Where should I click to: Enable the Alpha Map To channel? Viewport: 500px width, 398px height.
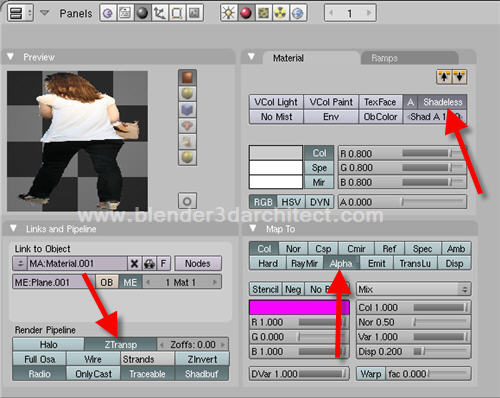[341, 263]
